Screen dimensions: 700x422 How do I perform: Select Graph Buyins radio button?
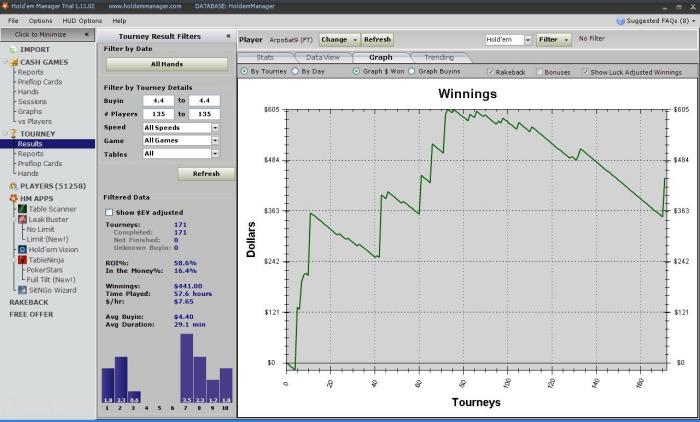click(x=412, y=71)
